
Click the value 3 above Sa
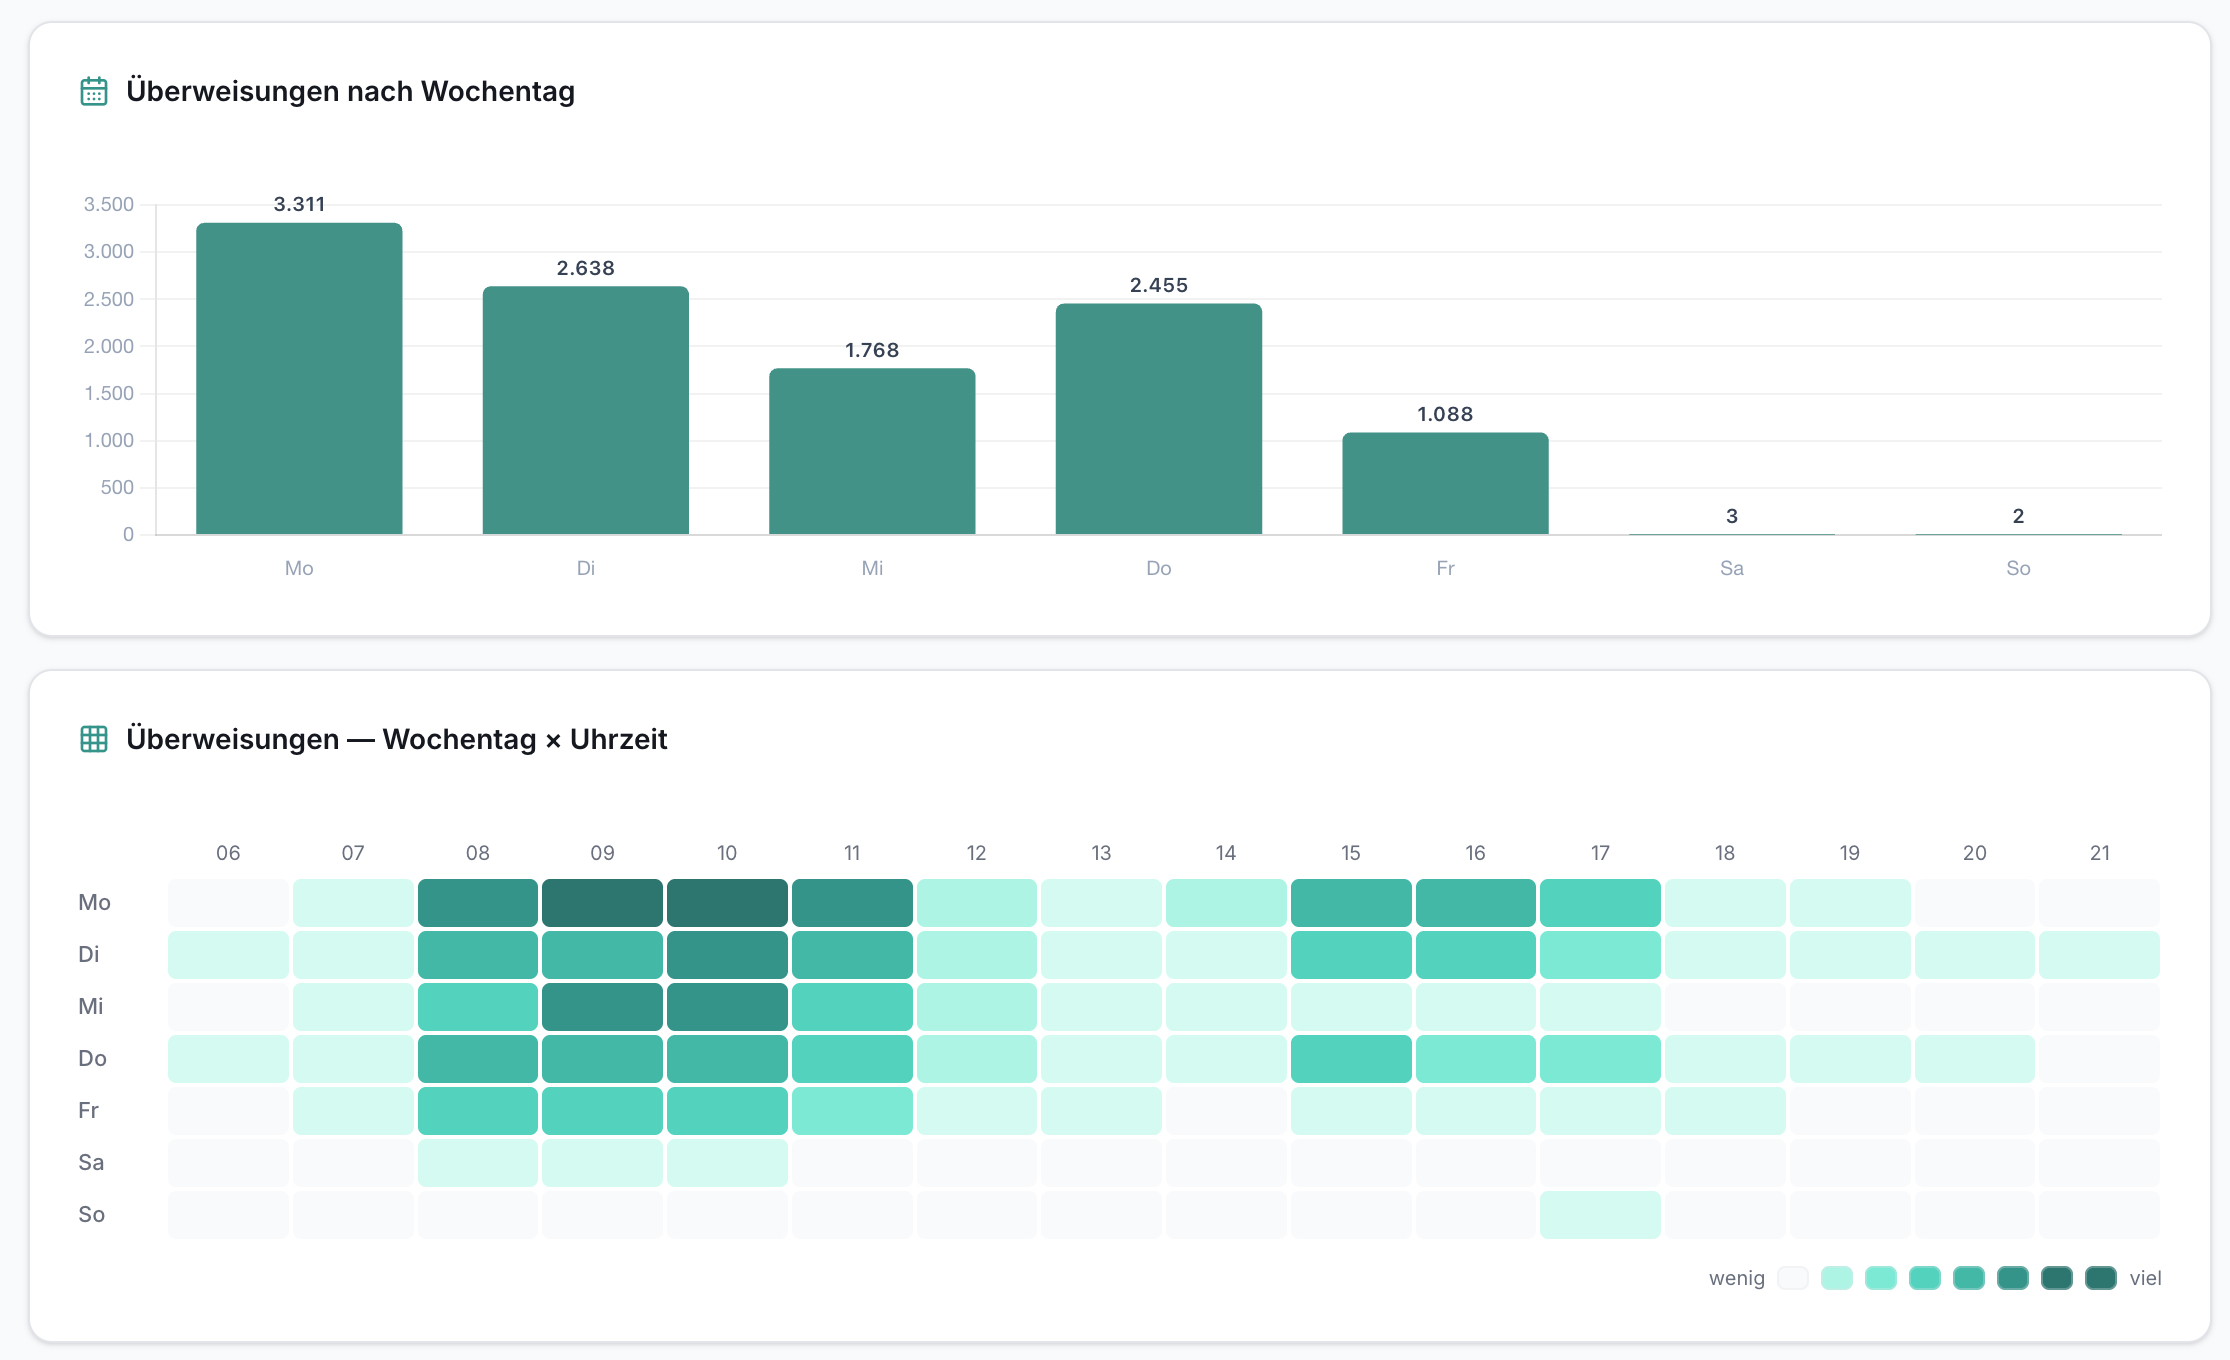click(1732, 516)
